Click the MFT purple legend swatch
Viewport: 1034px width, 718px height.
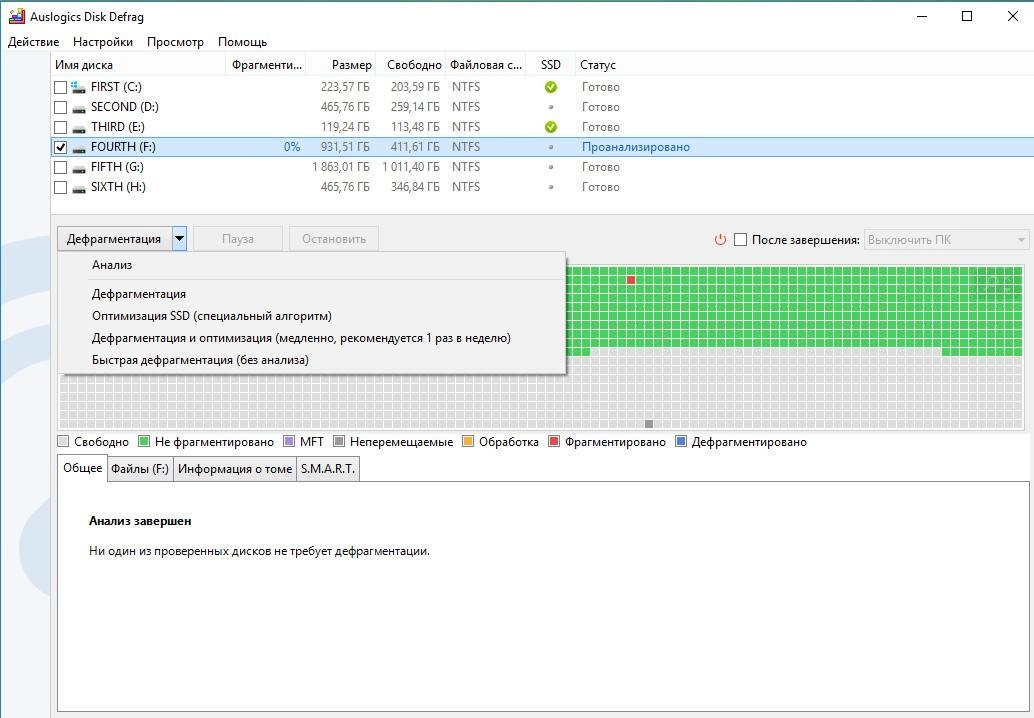(289, 441)
